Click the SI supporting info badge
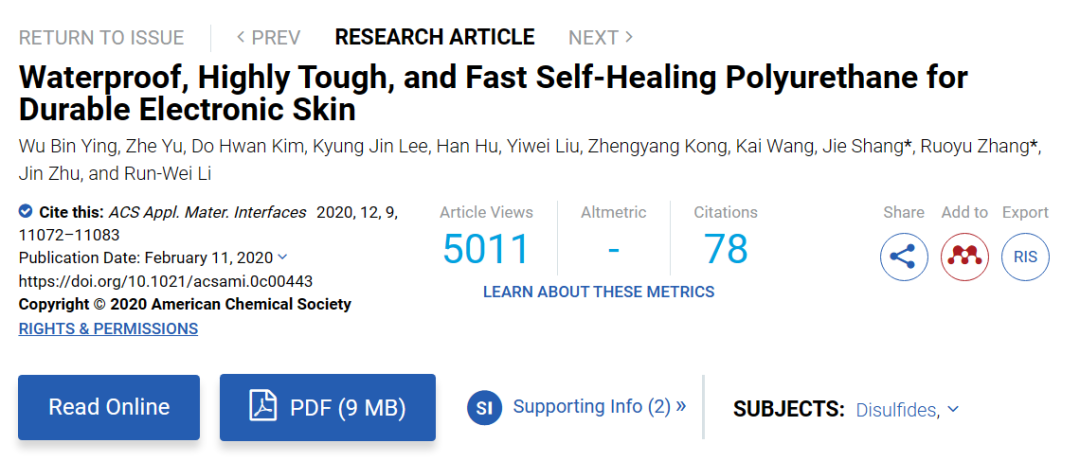Viewport: 1080px width, 461px height. tap(484, 407)
